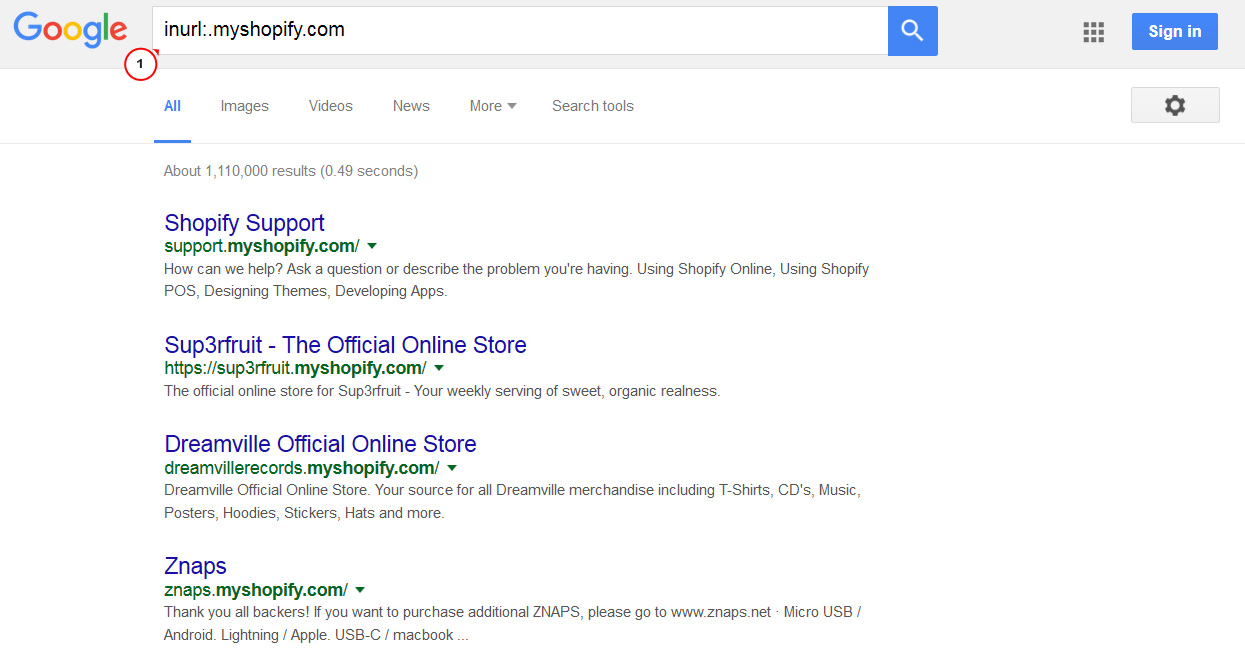This screenshot has width=1245, height=659.
Task: Switch to News tab
Action: tap(411, 106)
